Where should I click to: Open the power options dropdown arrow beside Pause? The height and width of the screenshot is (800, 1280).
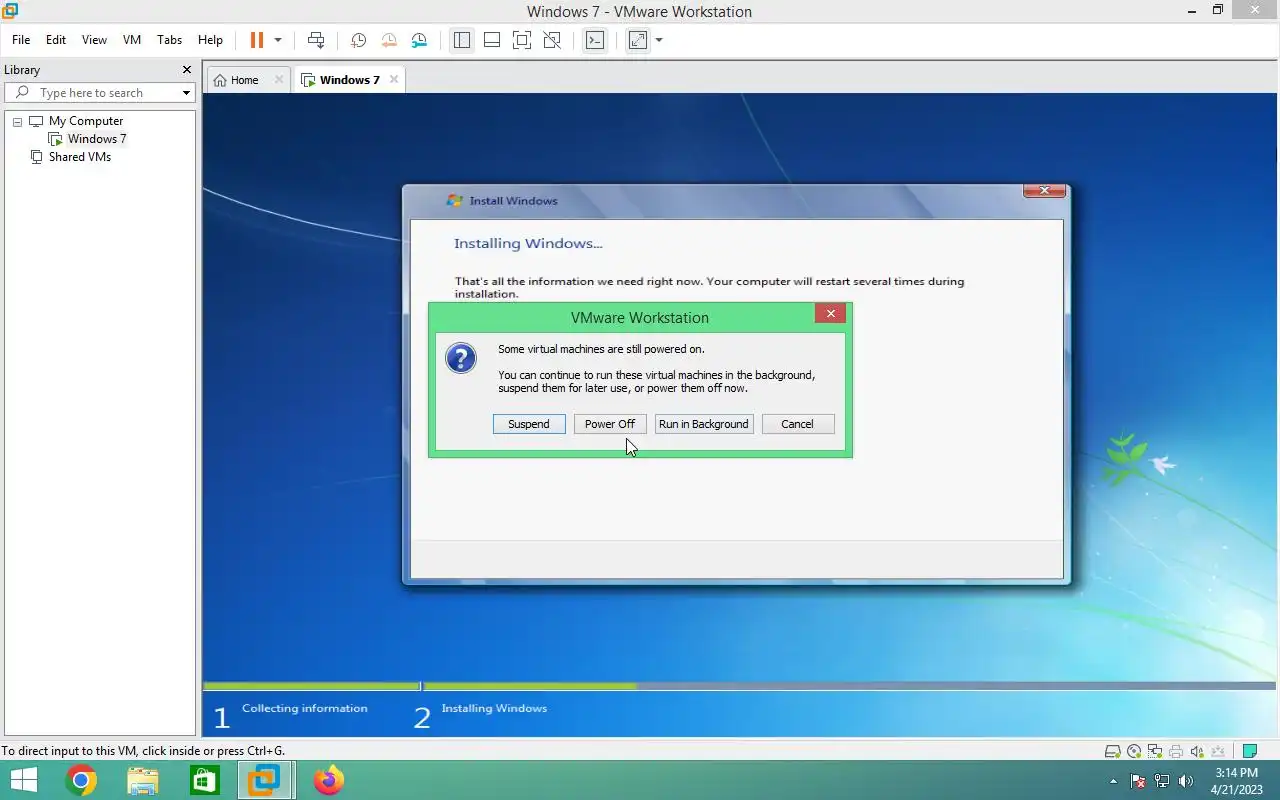pyautogui.click(x=278, y=40)
